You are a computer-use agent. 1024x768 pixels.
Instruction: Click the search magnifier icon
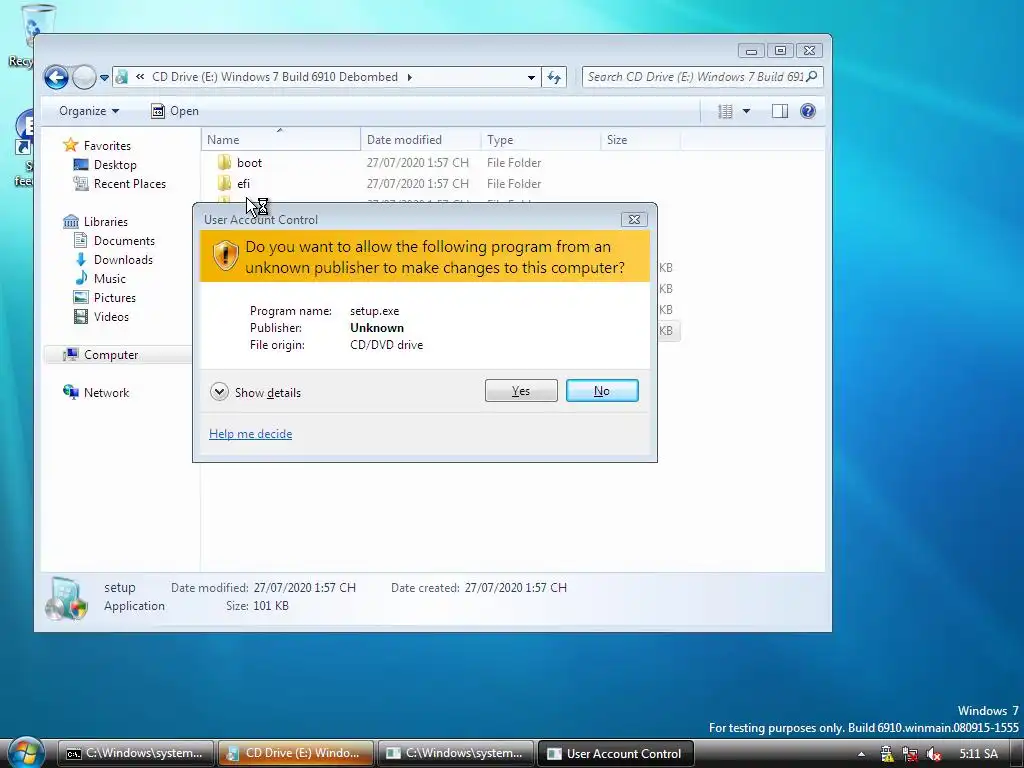point(812,76)
